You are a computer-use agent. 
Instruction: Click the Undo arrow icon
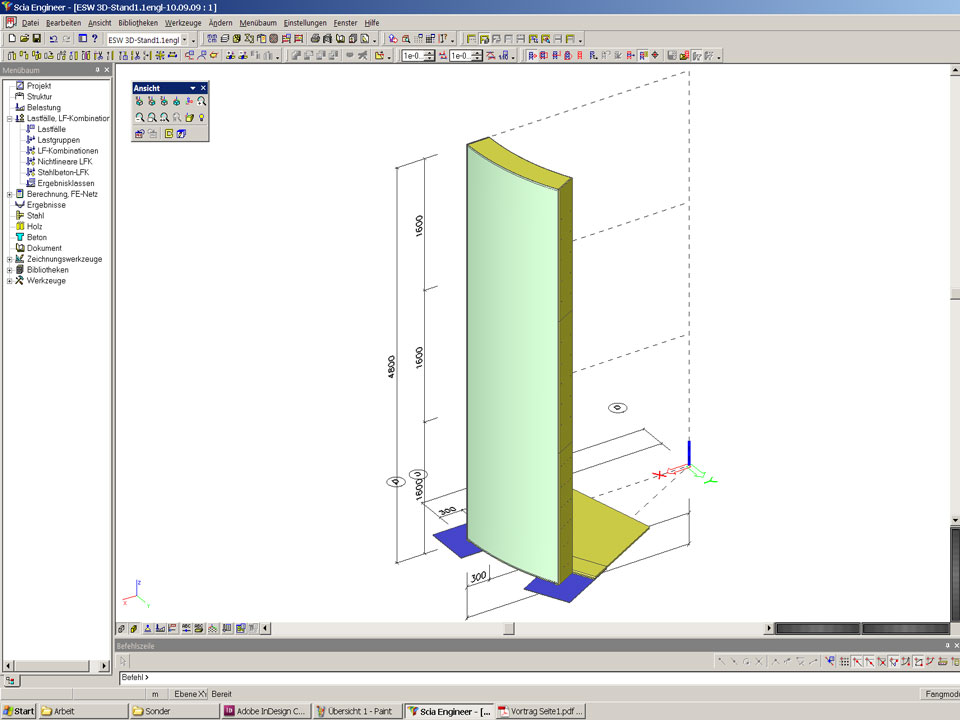[53, 38]
